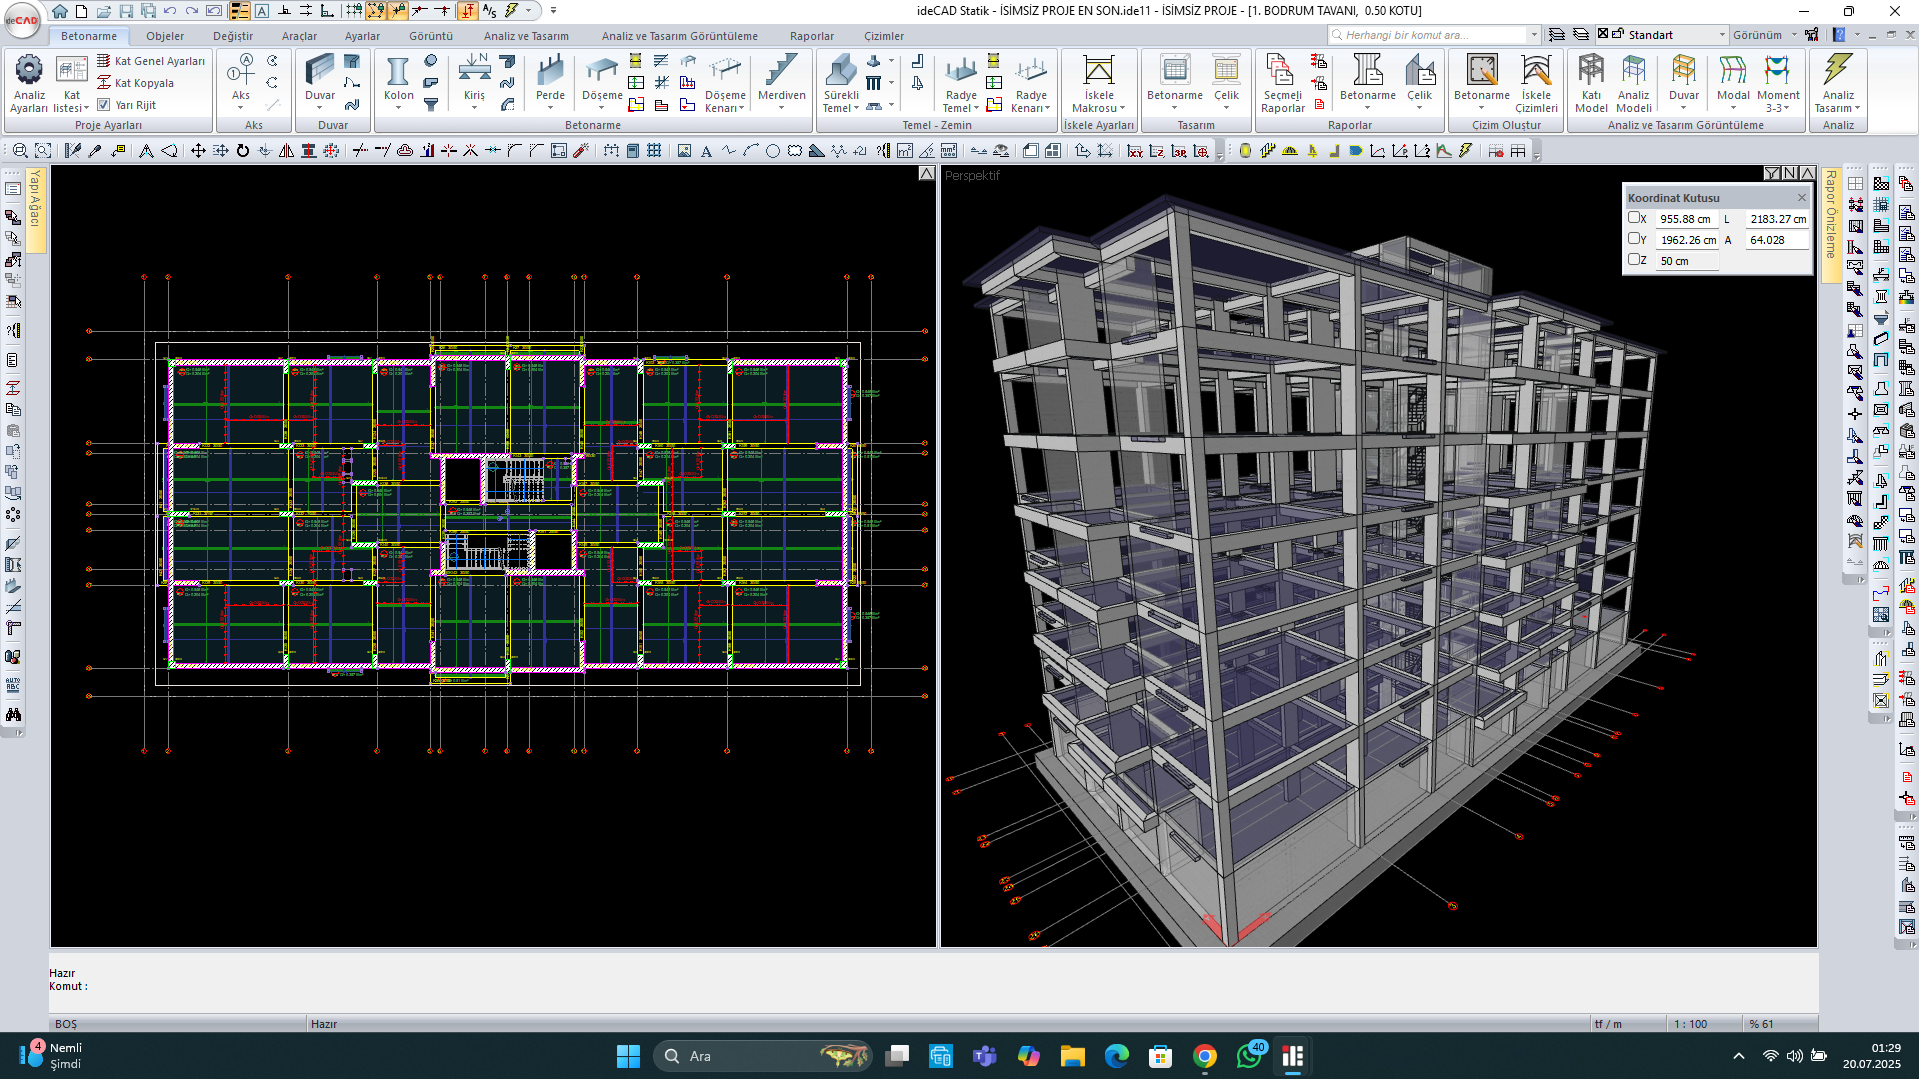1919x1079 pixels.
Task: Expand Betonarme Çizim Oluştur dropdown
Action: click(x=1481, y=108)
